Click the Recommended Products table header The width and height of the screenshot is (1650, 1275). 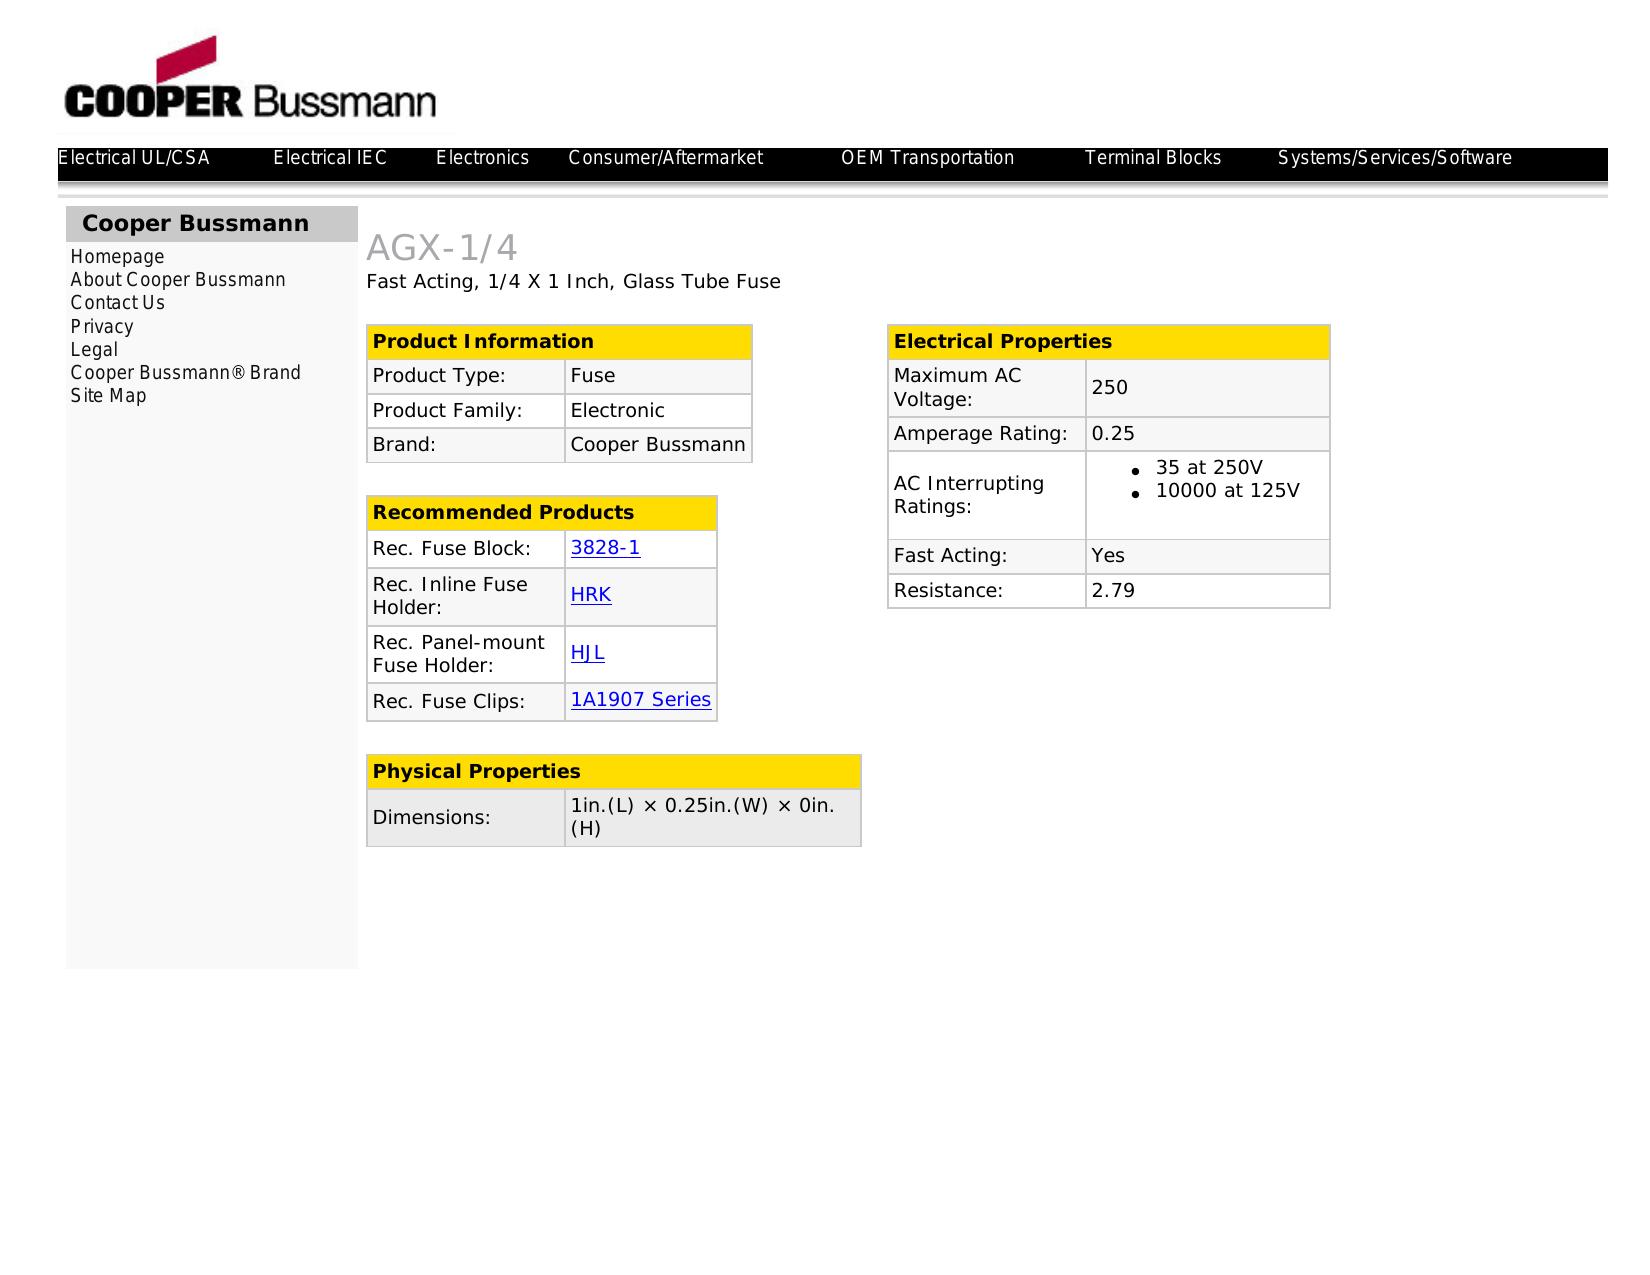542,513
